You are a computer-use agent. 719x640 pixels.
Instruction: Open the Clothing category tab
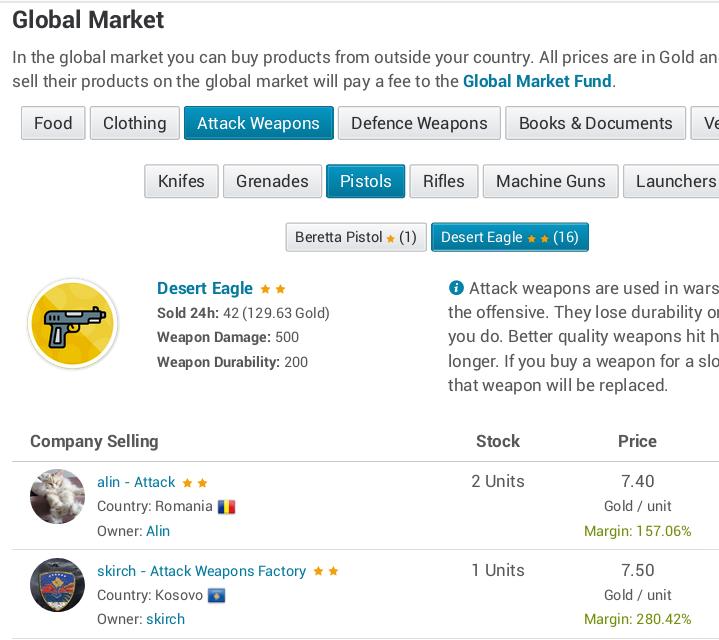[x=135, y=123]
